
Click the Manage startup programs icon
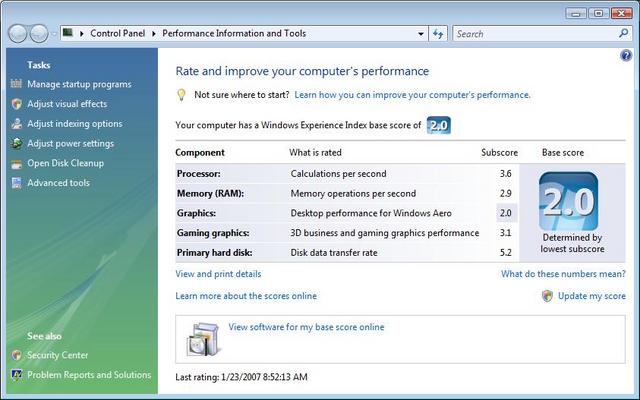click(16, 84)
